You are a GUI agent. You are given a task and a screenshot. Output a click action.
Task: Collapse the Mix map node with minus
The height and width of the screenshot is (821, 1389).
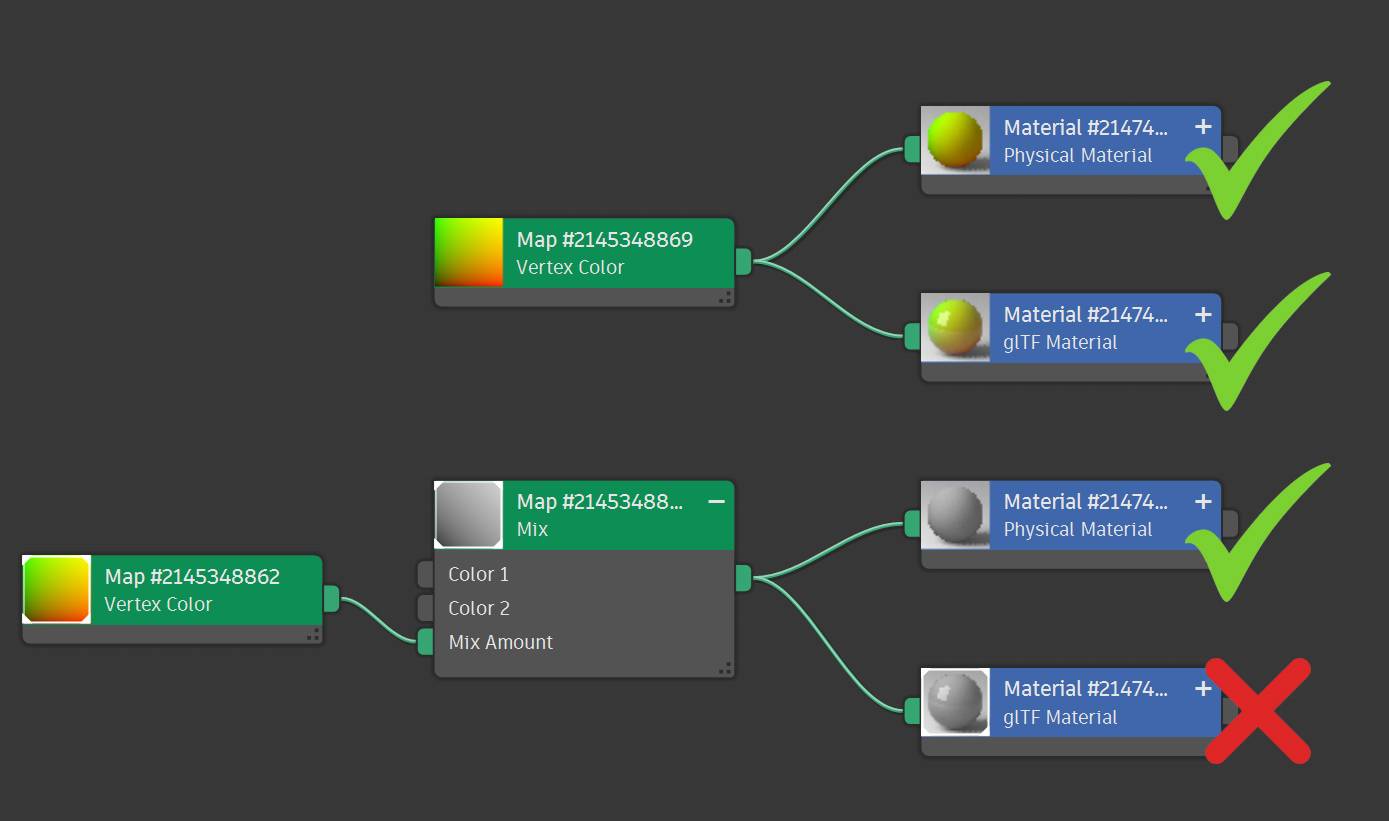716,501
